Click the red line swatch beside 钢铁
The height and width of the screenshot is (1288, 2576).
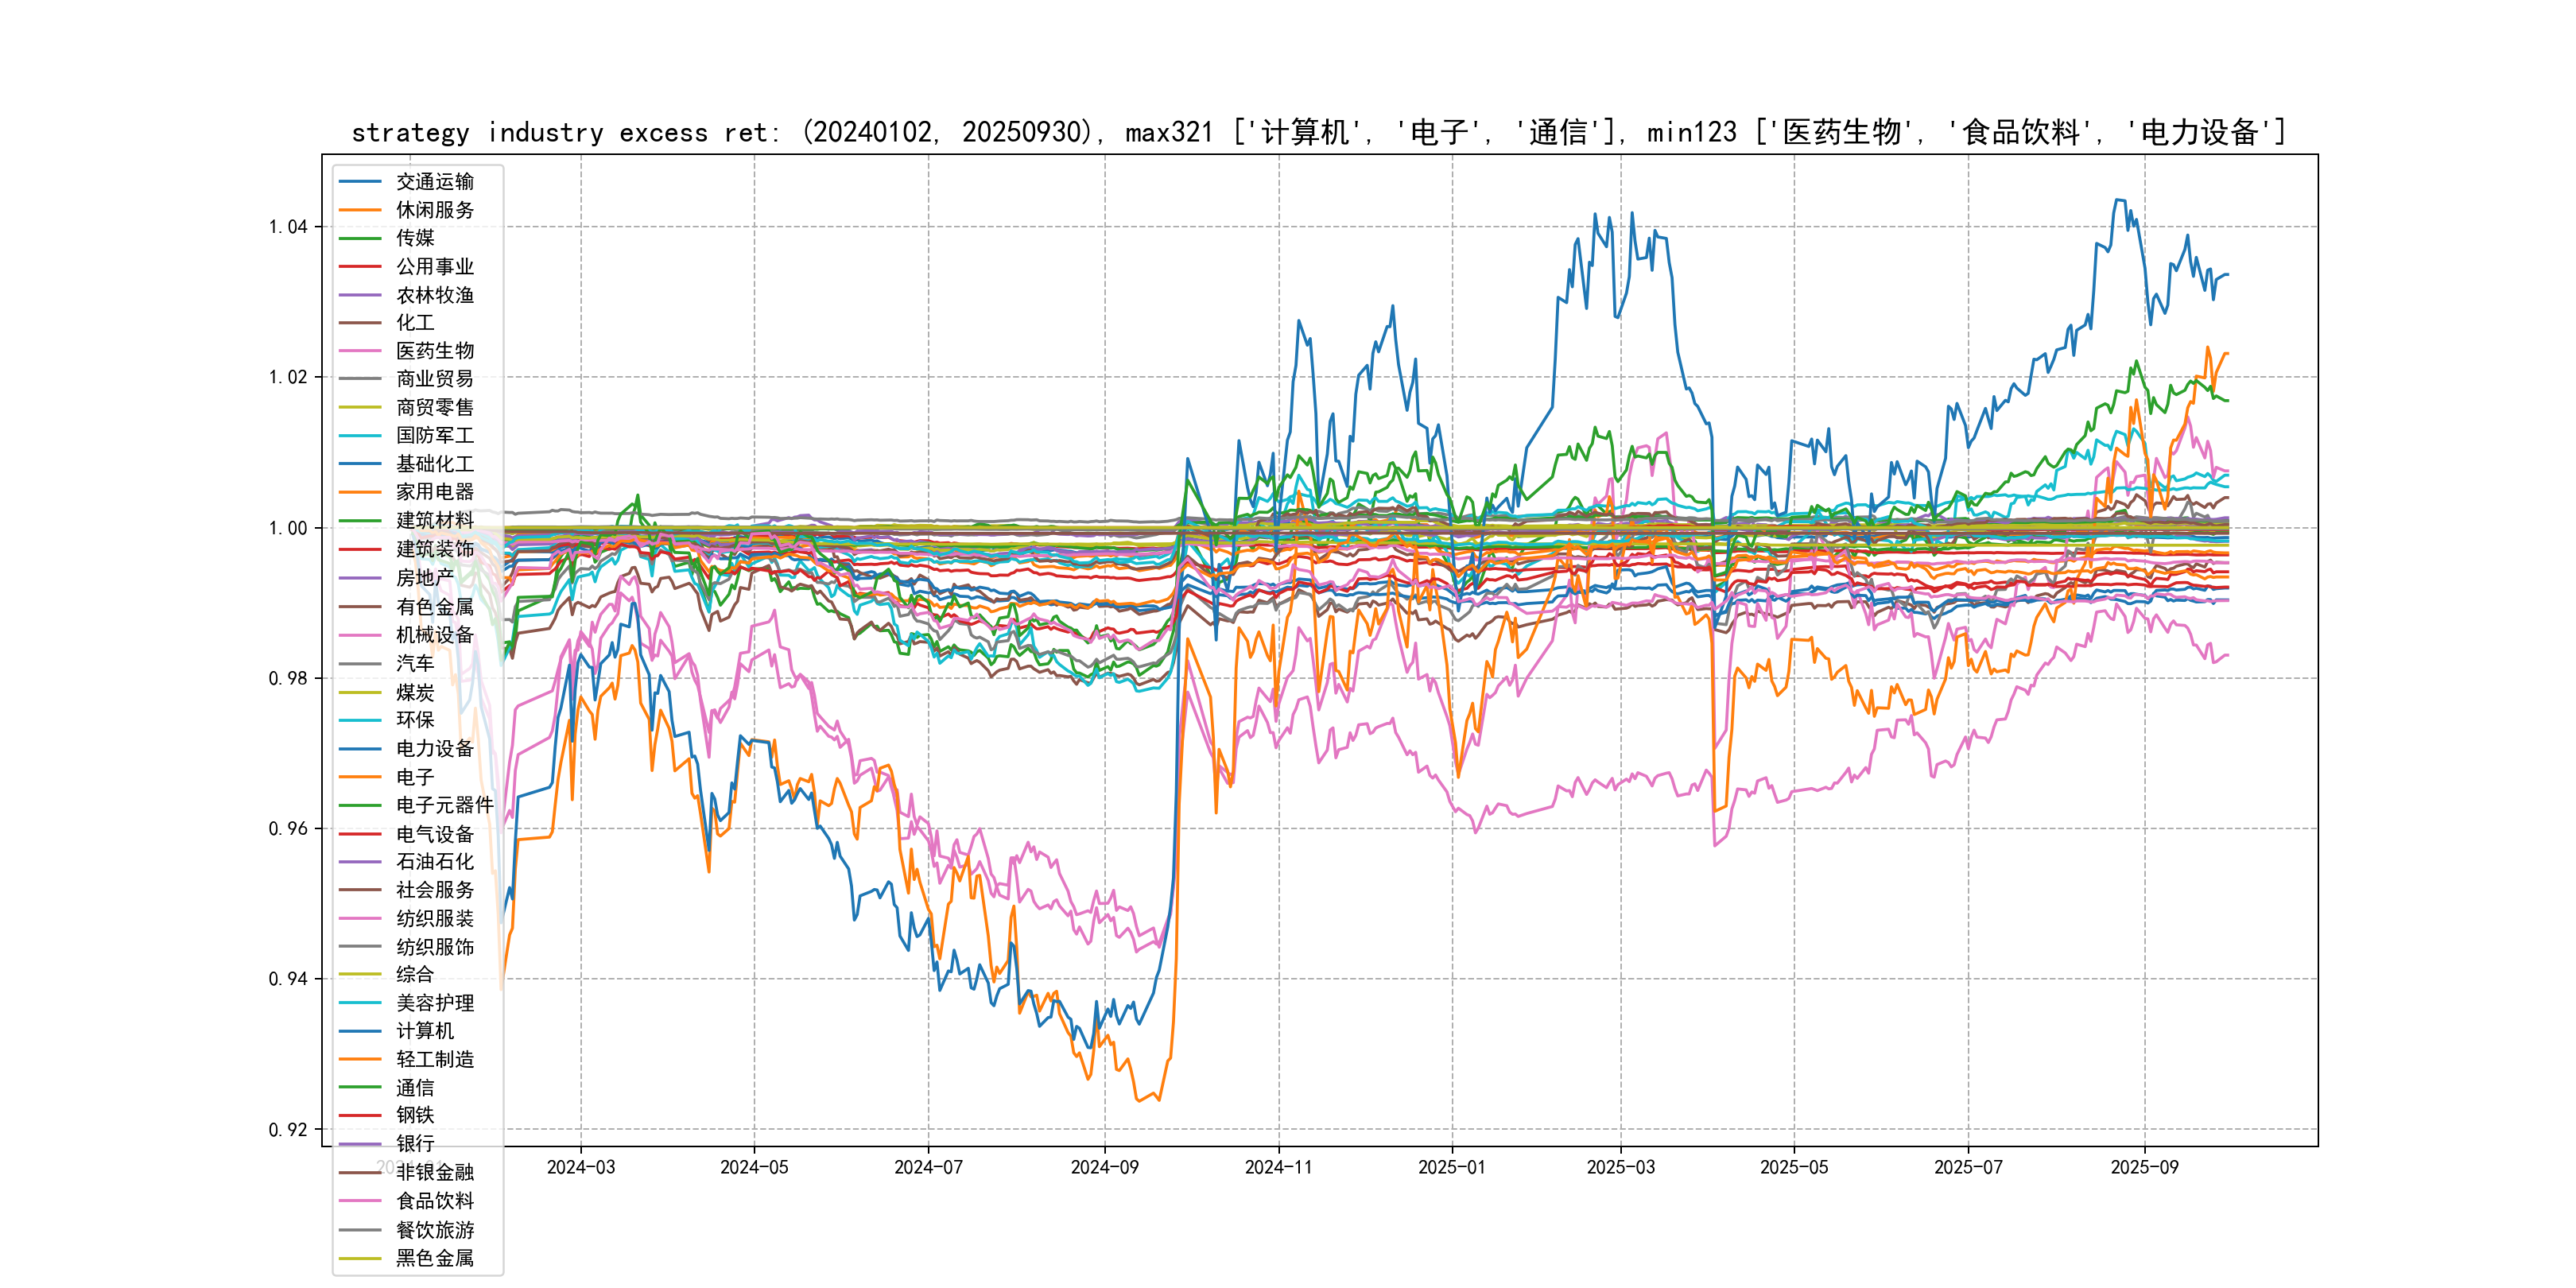tap(360, 1115)
